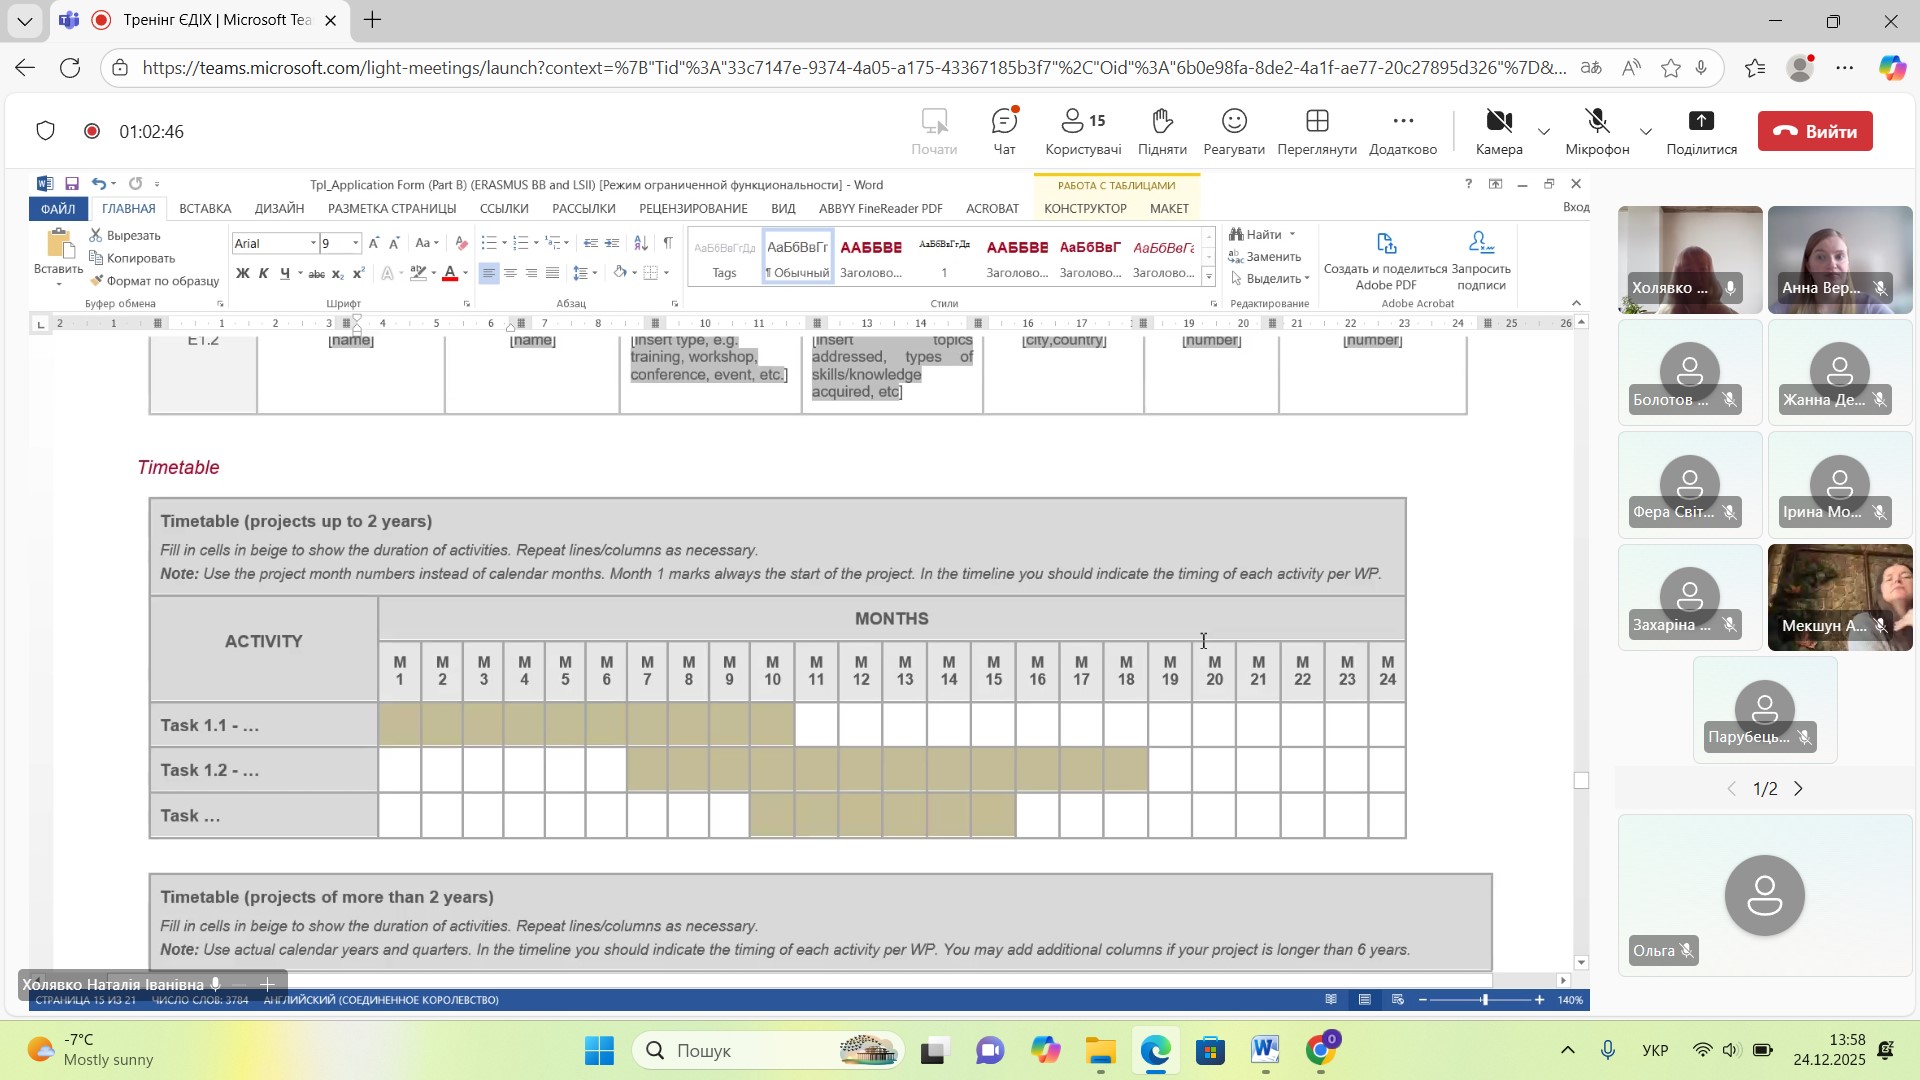Open the Teams meeting chat panel
The width and height of the screenshot is (1920, 1080).
click(x=1004, y=131)
